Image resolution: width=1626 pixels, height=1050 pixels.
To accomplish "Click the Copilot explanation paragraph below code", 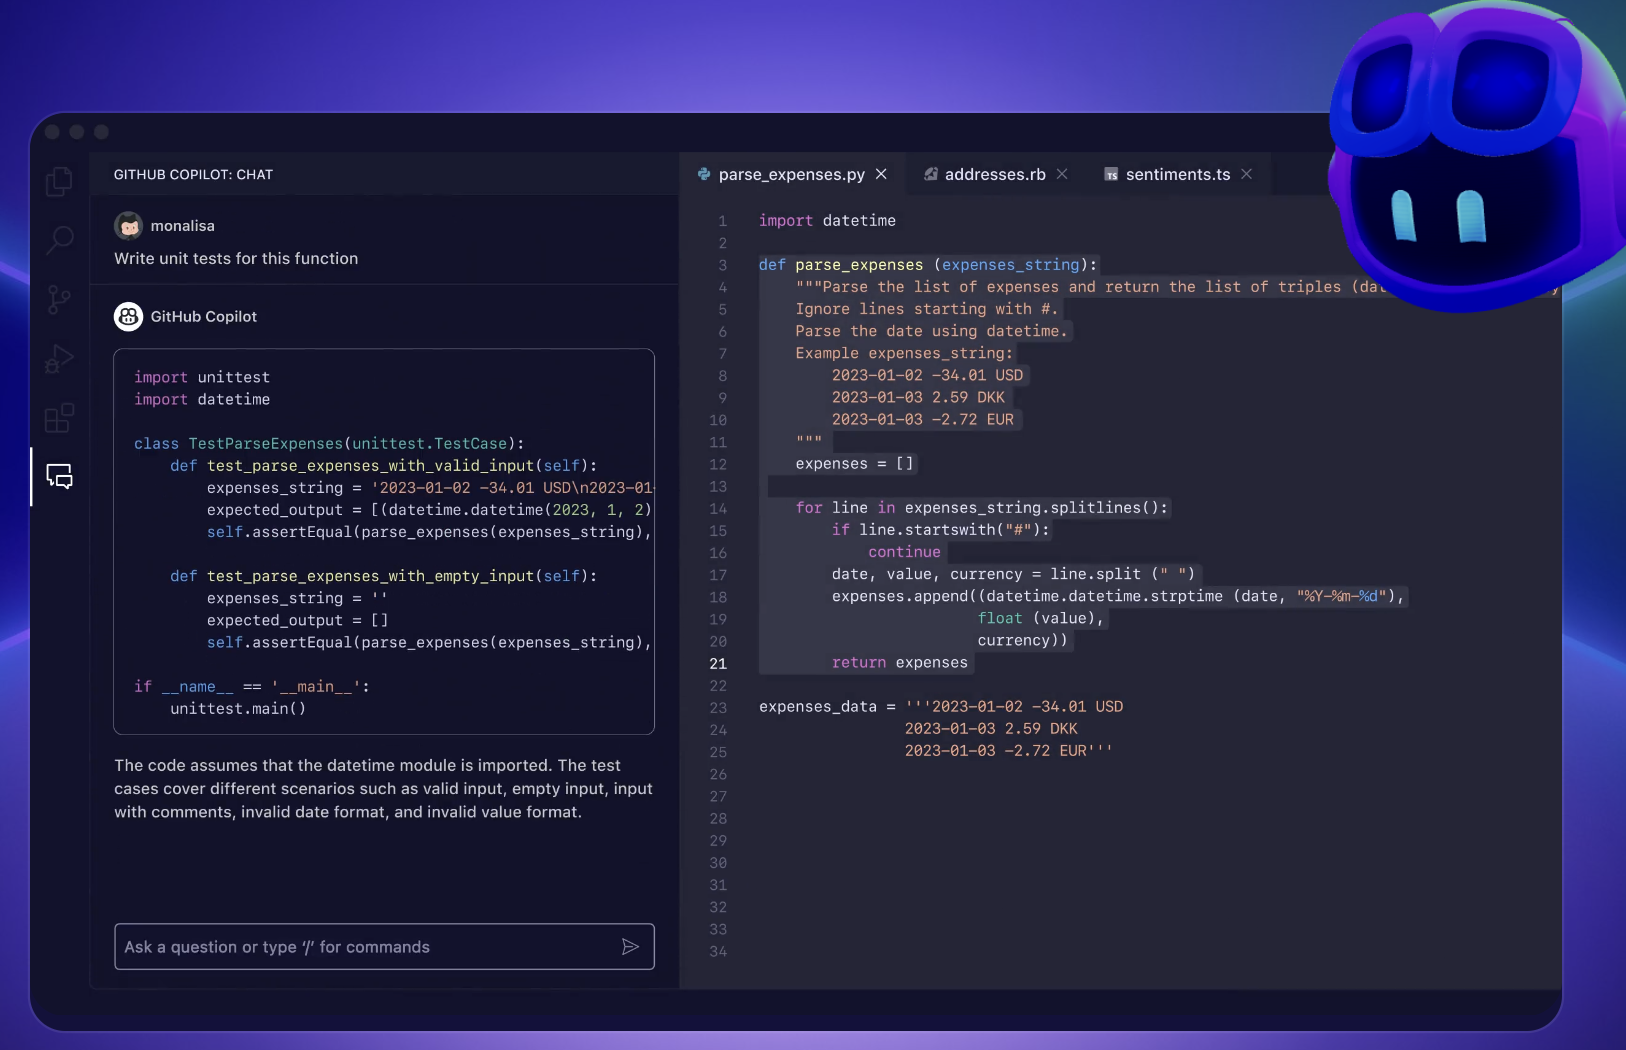I will tap(383, 789).
